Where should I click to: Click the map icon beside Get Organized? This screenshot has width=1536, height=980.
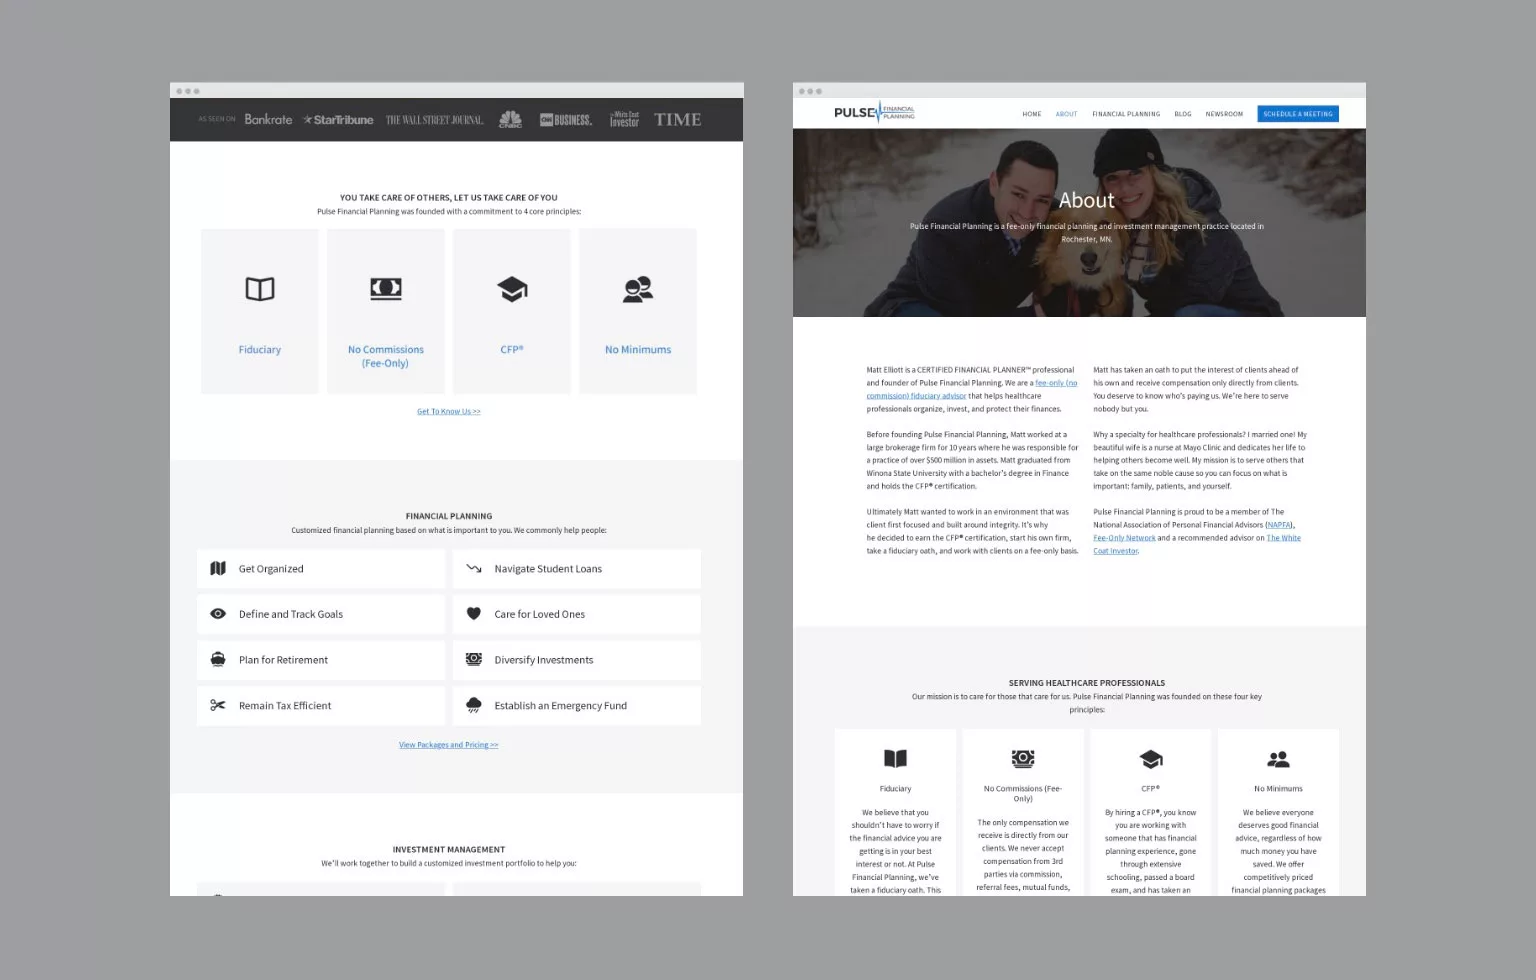[x=218, y=568]
